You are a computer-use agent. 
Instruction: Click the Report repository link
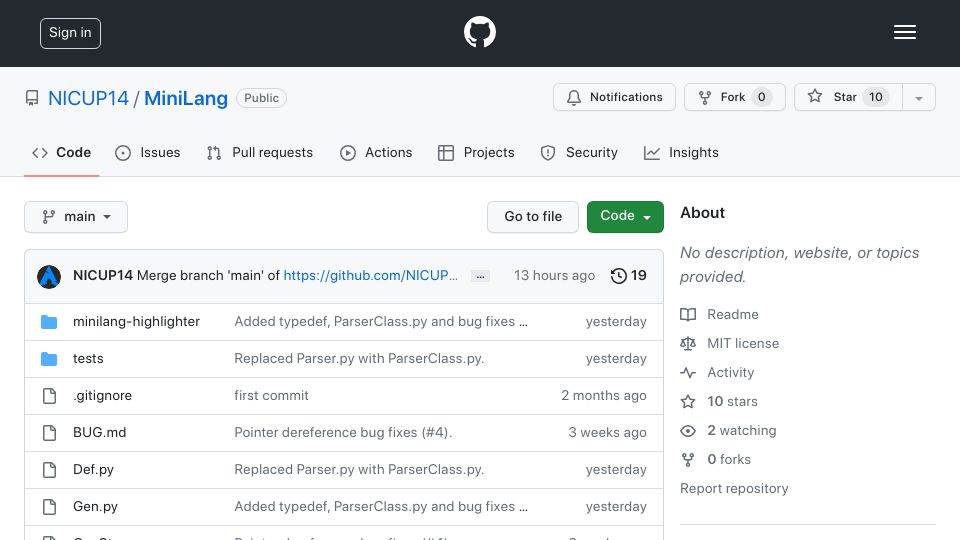(x=734, y=489)
